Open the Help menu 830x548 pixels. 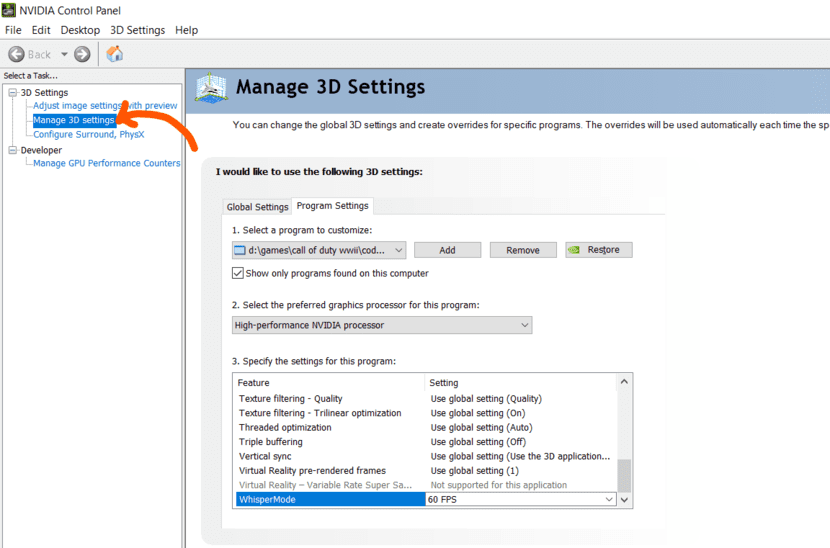click(186, 30)
